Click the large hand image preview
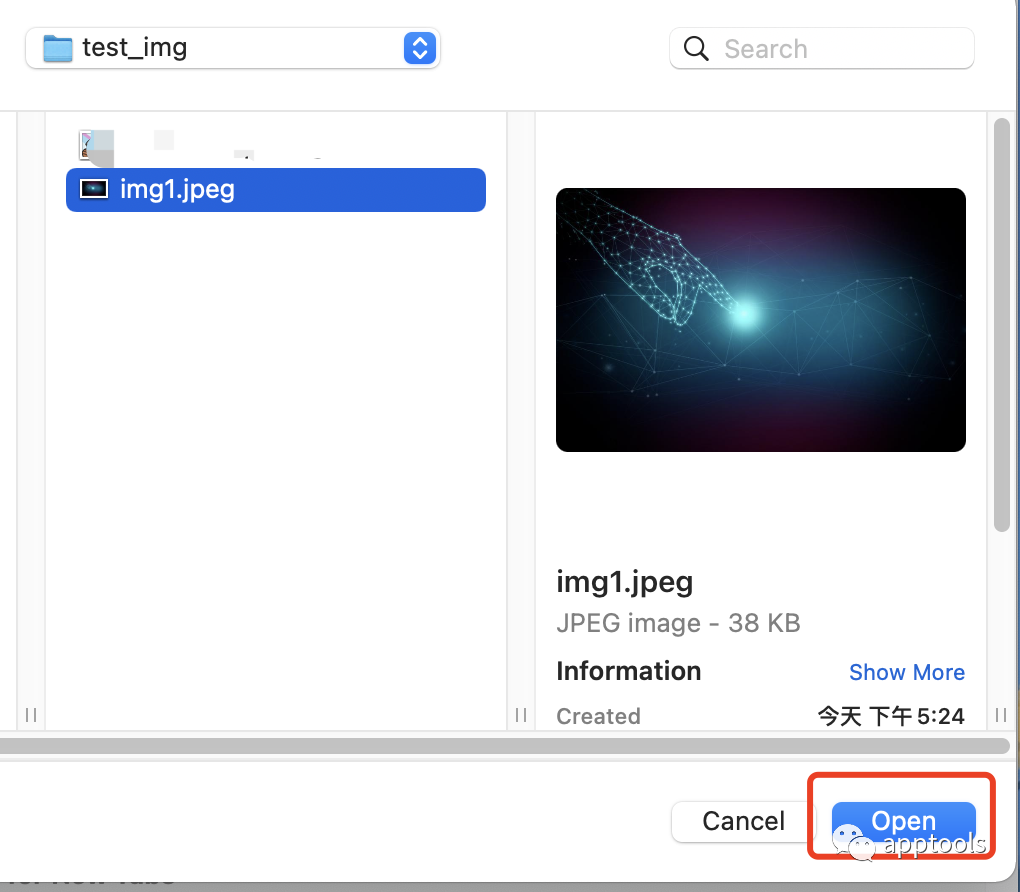This screenshot has height=892, width=1020. pyautogui.click(x=760, y=320)
